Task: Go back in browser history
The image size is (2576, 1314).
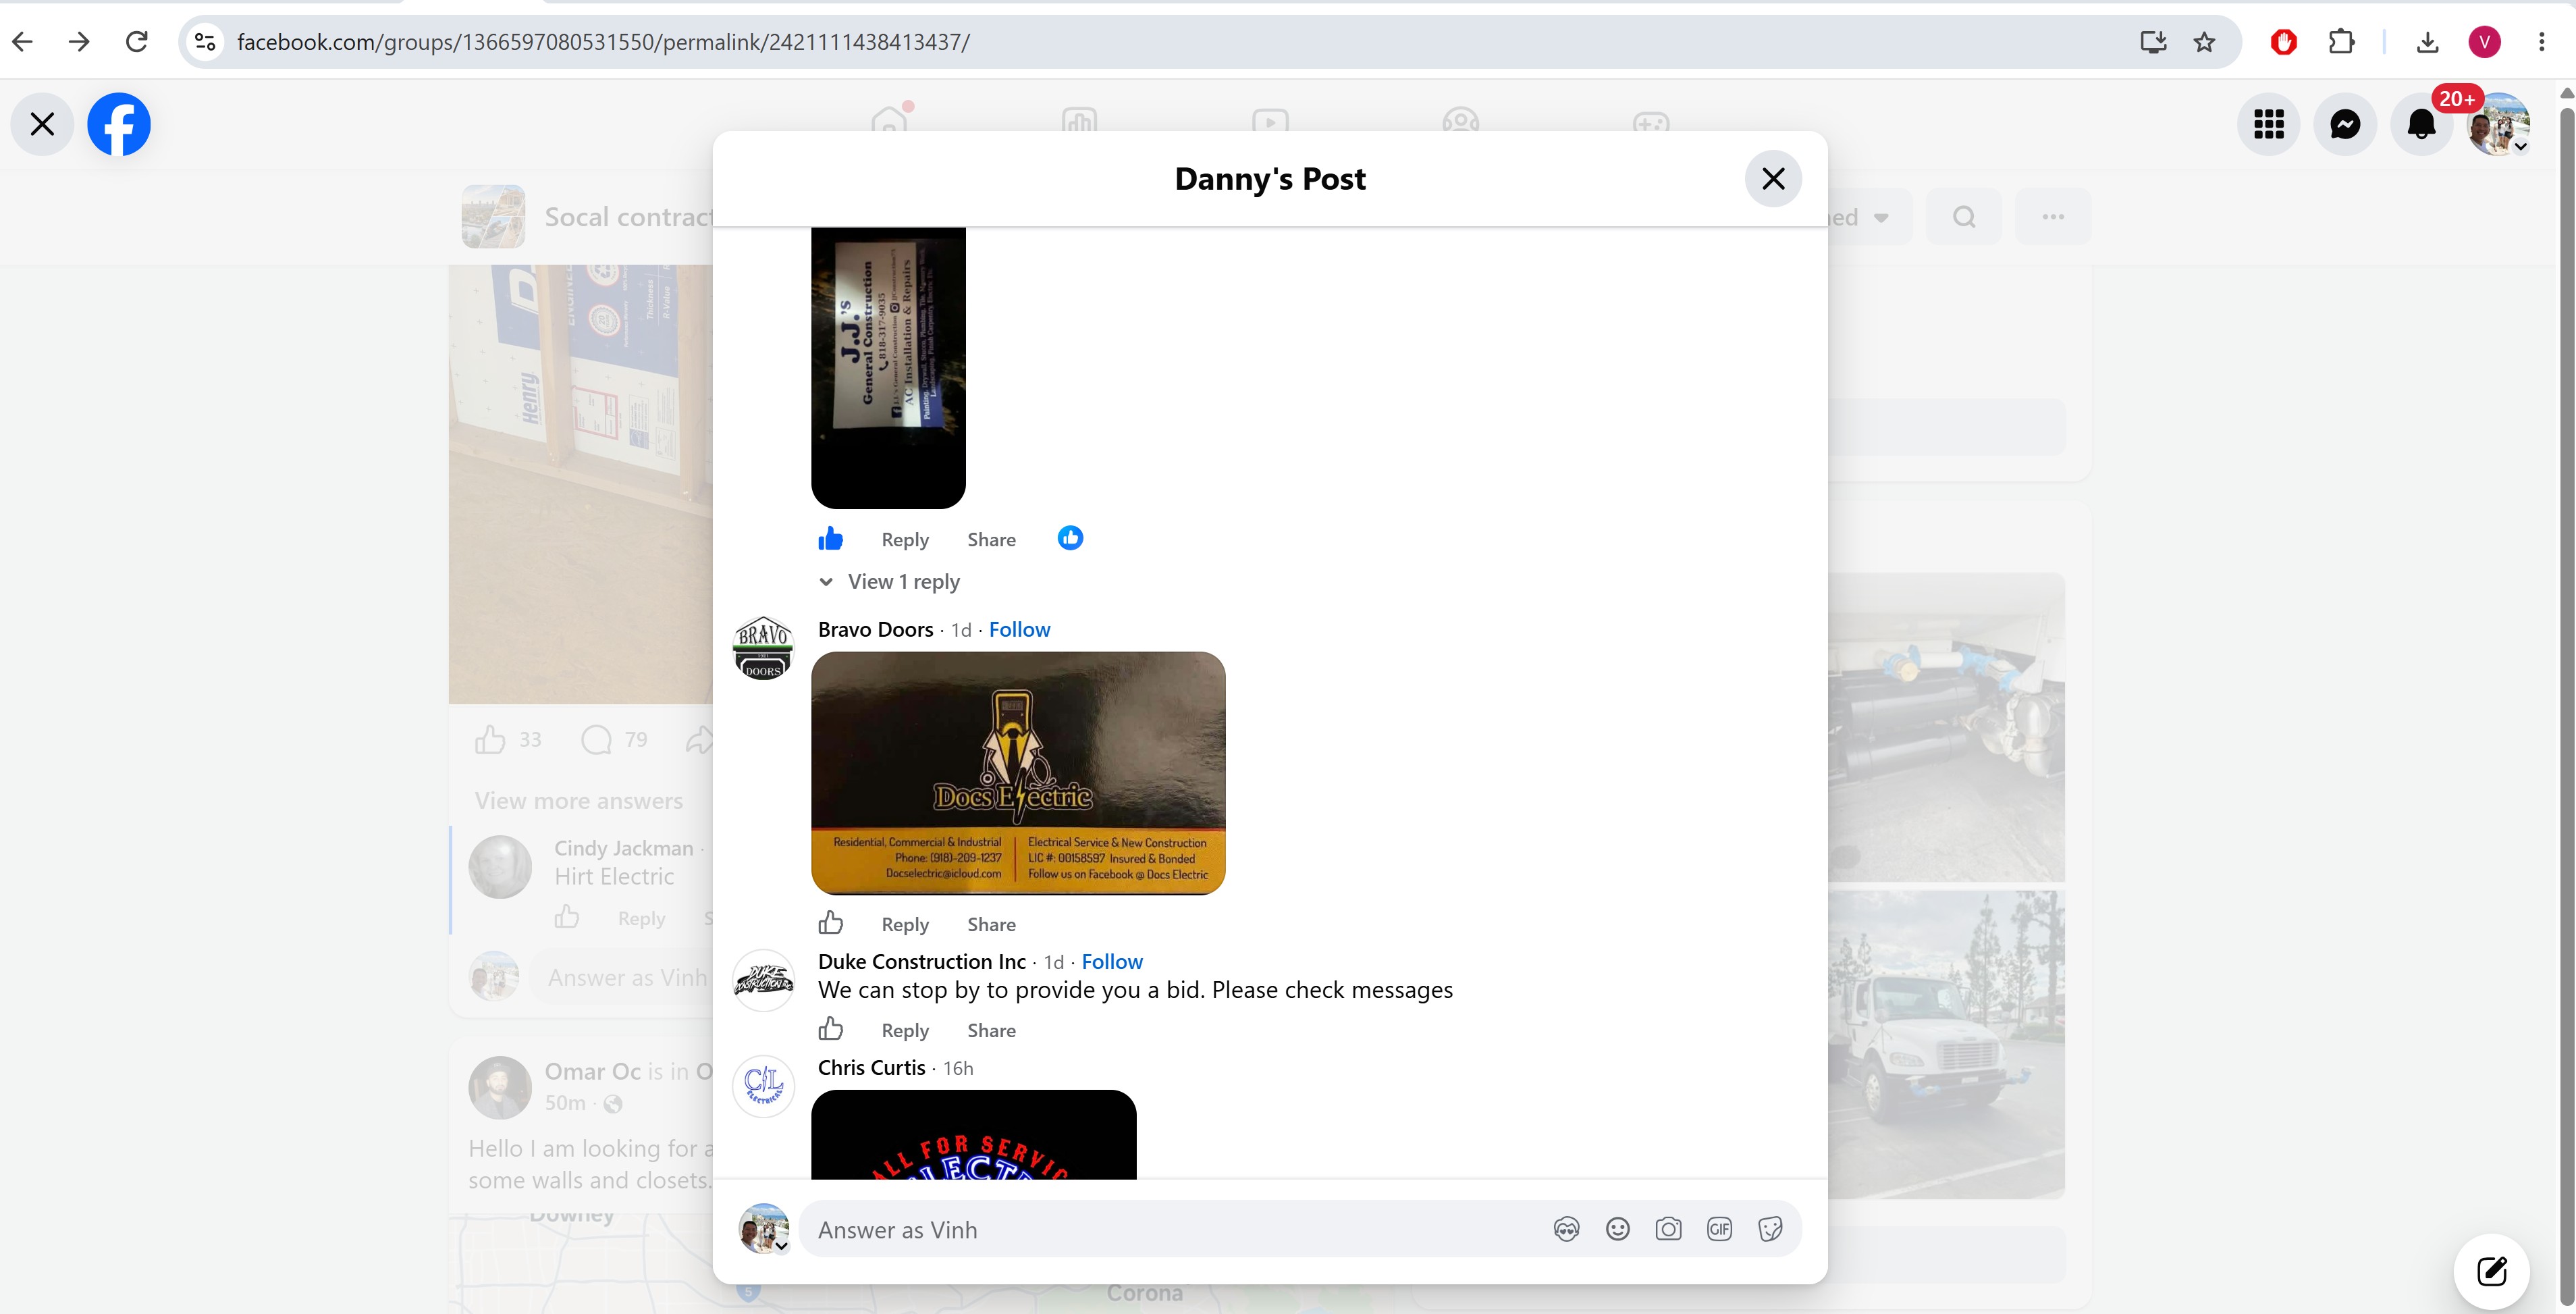Action: pos(23,42)
